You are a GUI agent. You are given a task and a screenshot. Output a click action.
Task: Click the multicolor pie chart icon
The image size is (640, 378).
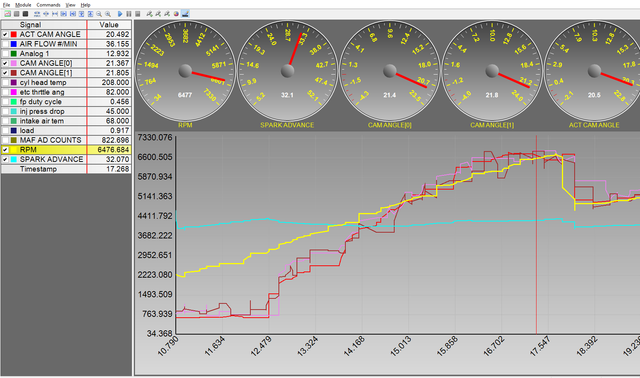point(176,14)
